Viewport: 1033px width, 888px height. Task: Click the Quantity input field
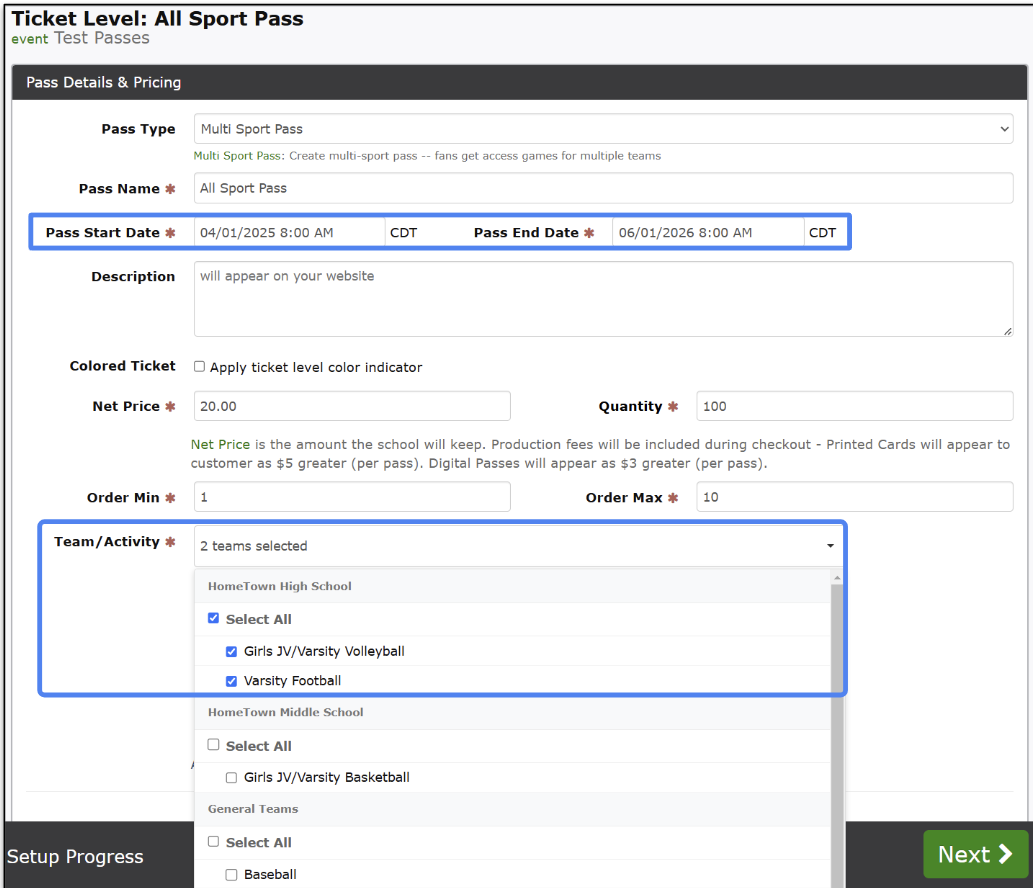coord(854,406)
